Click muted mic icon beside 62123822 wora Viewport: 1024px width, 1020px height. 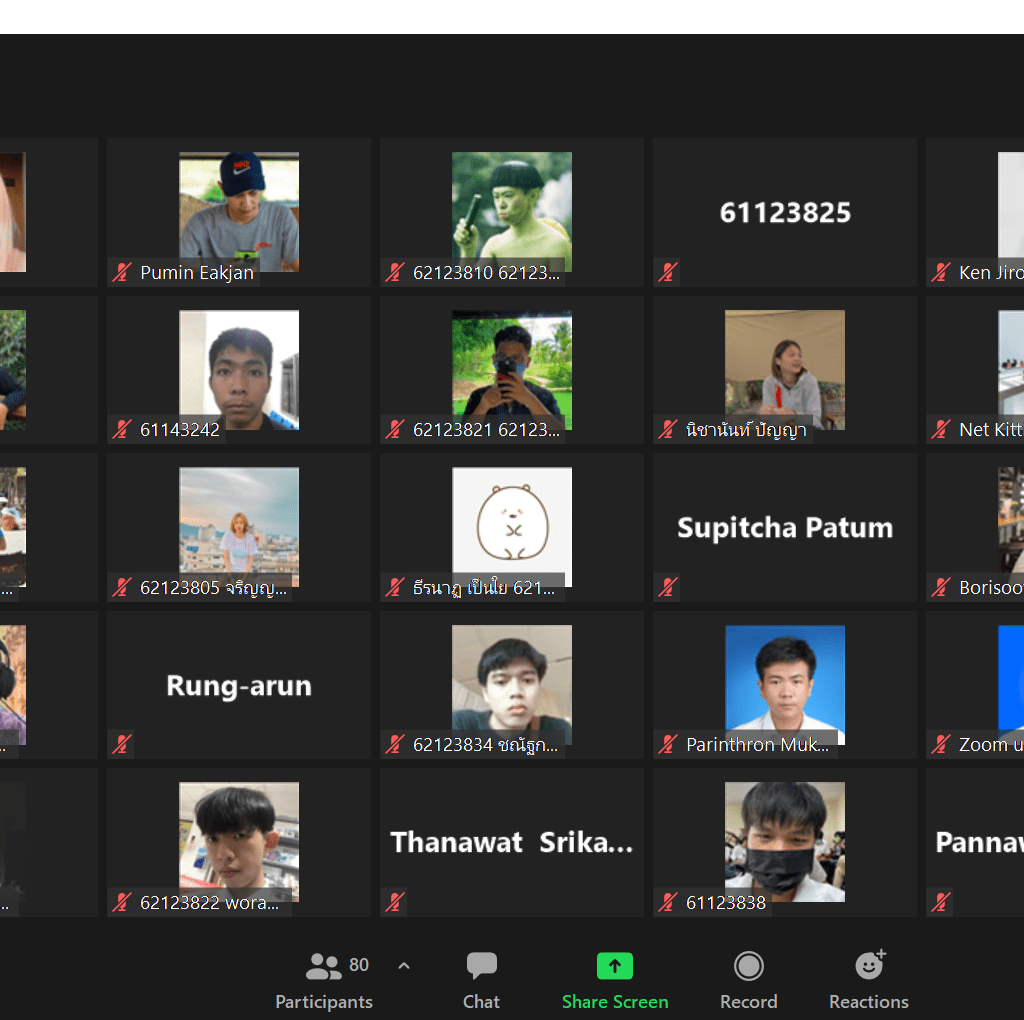click(x=122, y=902)
